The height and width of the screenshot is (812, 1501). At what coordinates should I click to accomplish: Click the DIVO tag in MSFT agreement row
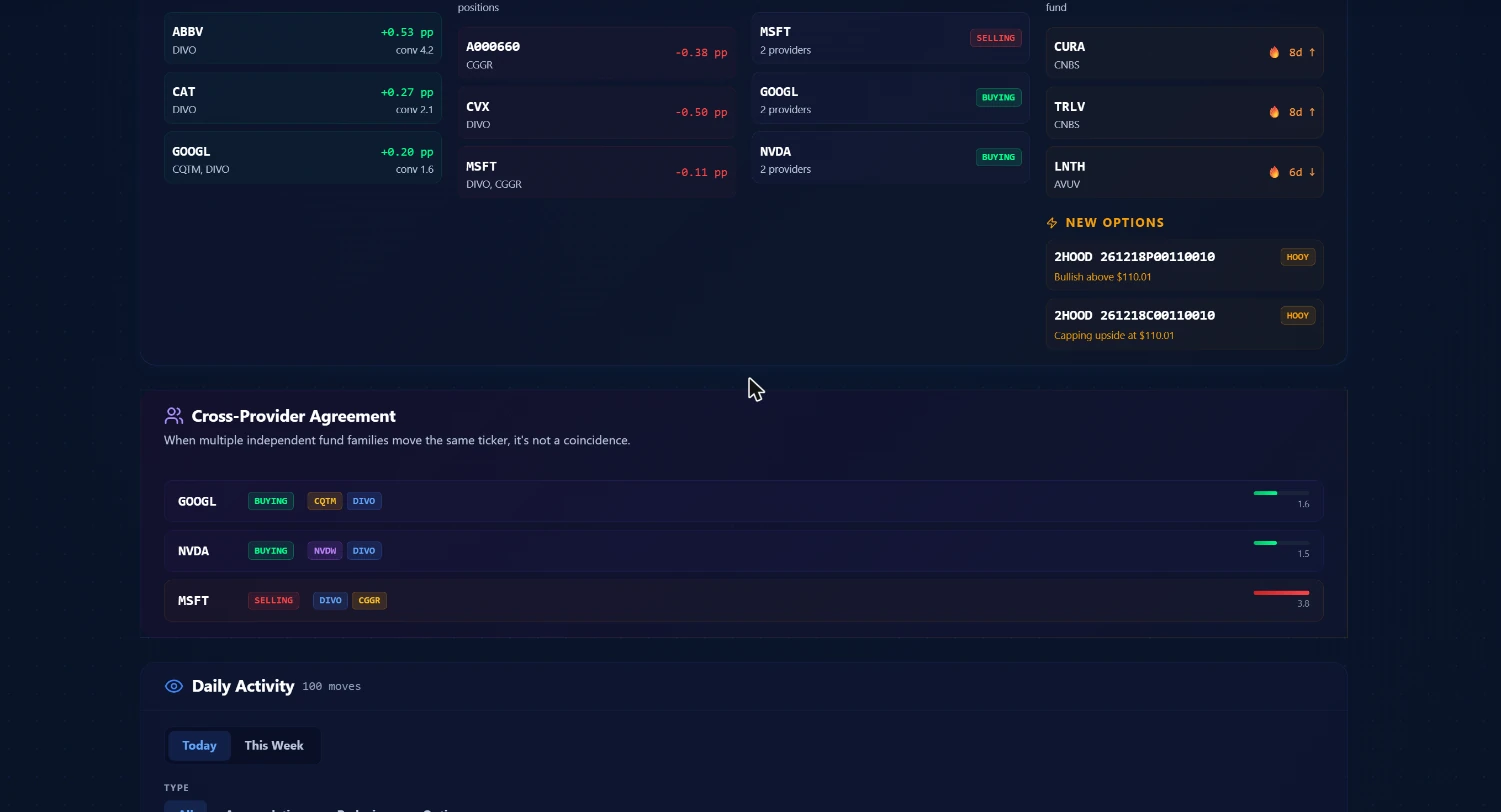[x=330, y=601]
